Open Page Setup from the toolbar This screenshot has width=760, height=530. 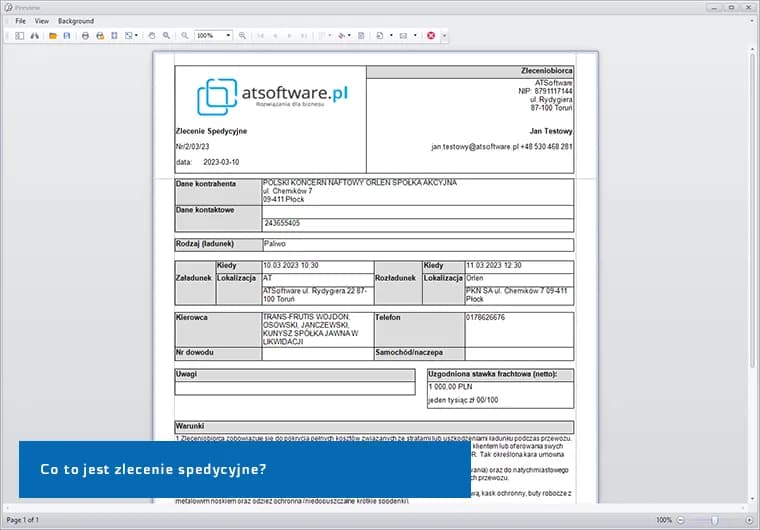click(x=114, y=35)
